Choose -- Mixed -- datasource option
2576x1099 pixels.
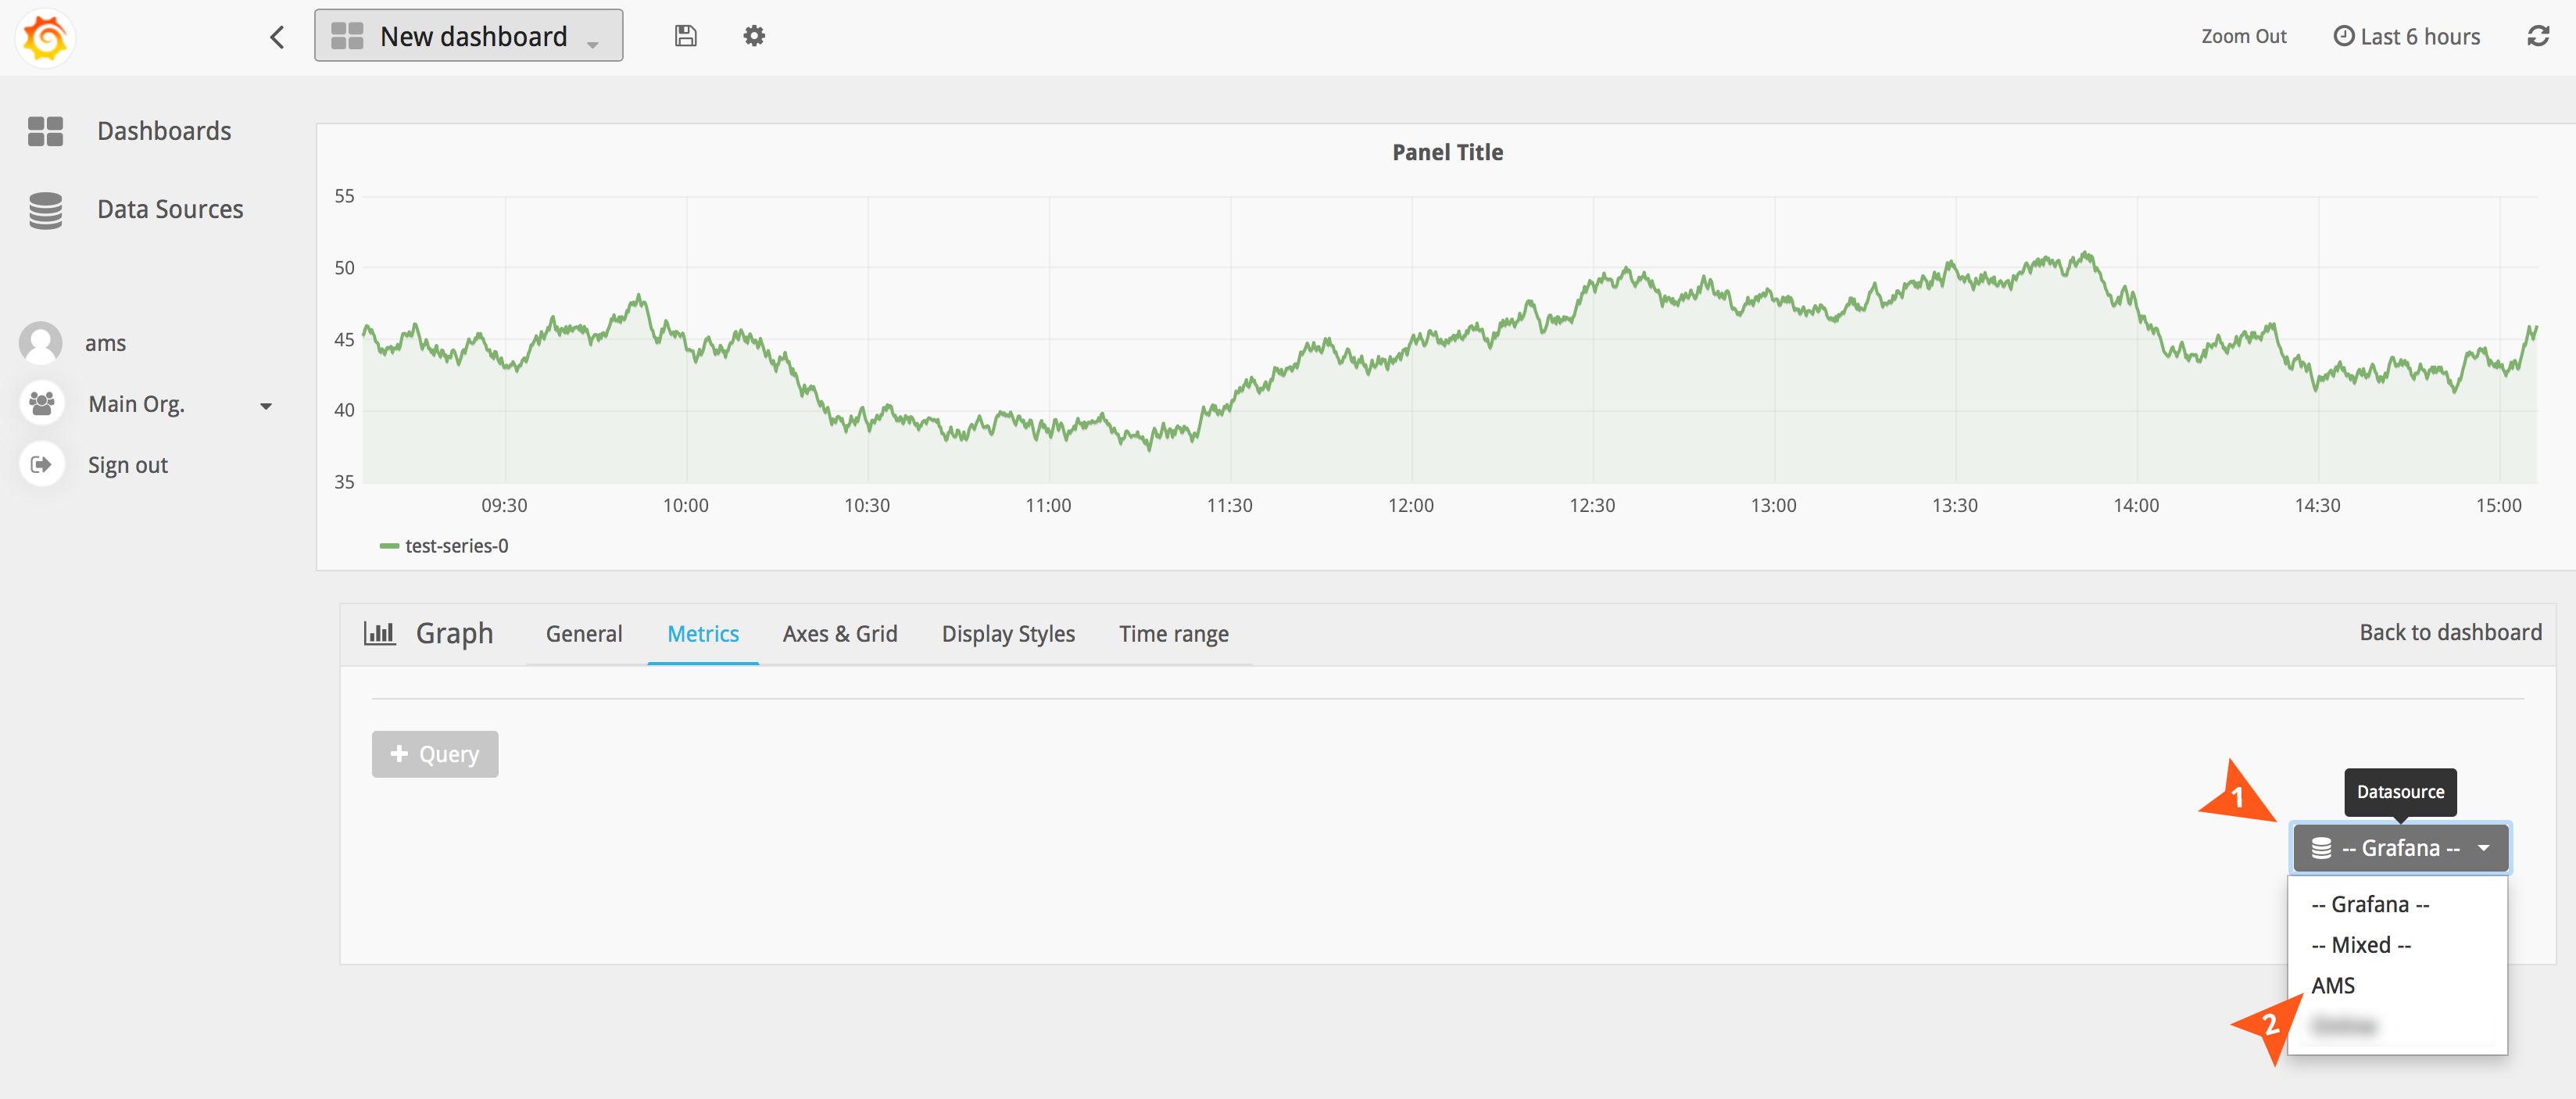click(x=2360, y=945)
